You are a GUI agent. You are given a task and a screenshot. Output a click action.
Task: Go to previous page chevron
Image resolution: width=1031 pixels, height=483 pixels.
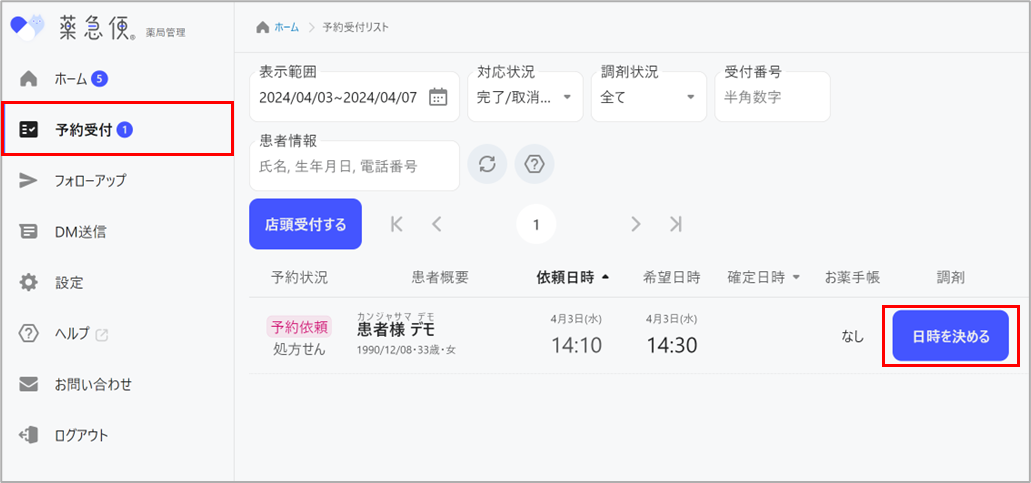437,224
